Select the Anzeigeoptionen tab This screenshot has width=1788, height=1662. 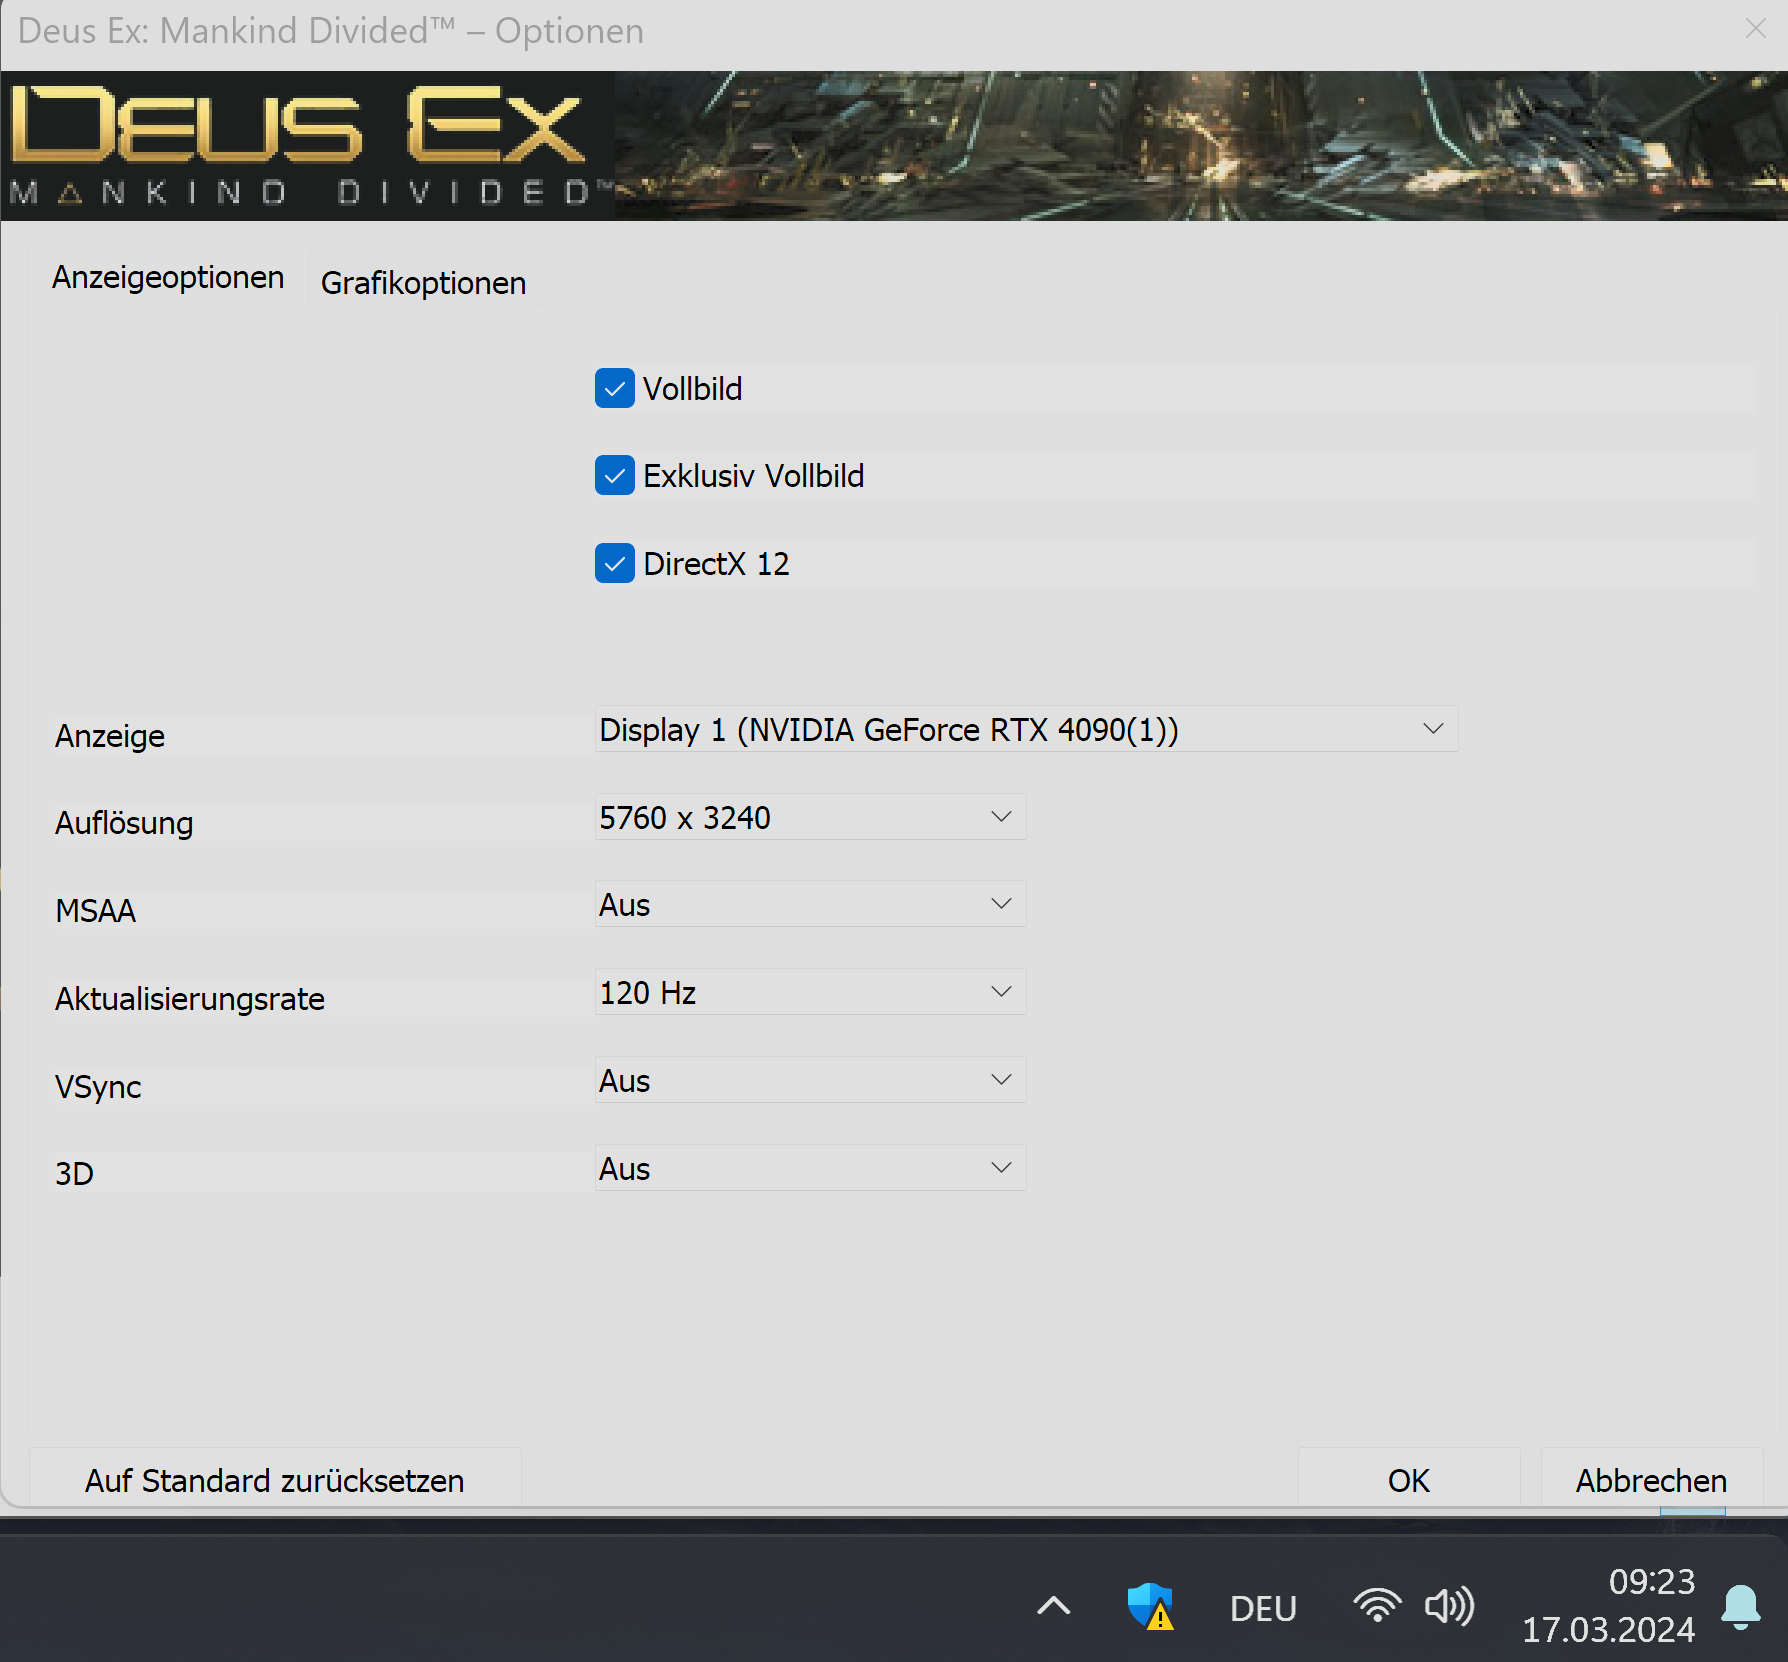pos(168,277)
